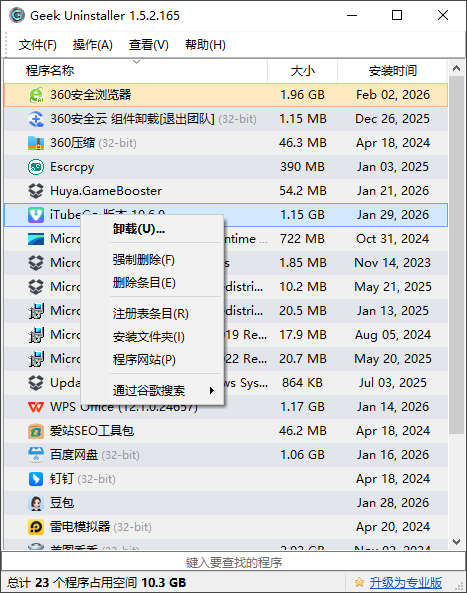Select the 爱站SEO工具包 name text
The height and width of the screenshot is (593, 467).
(x=92, y=431)
